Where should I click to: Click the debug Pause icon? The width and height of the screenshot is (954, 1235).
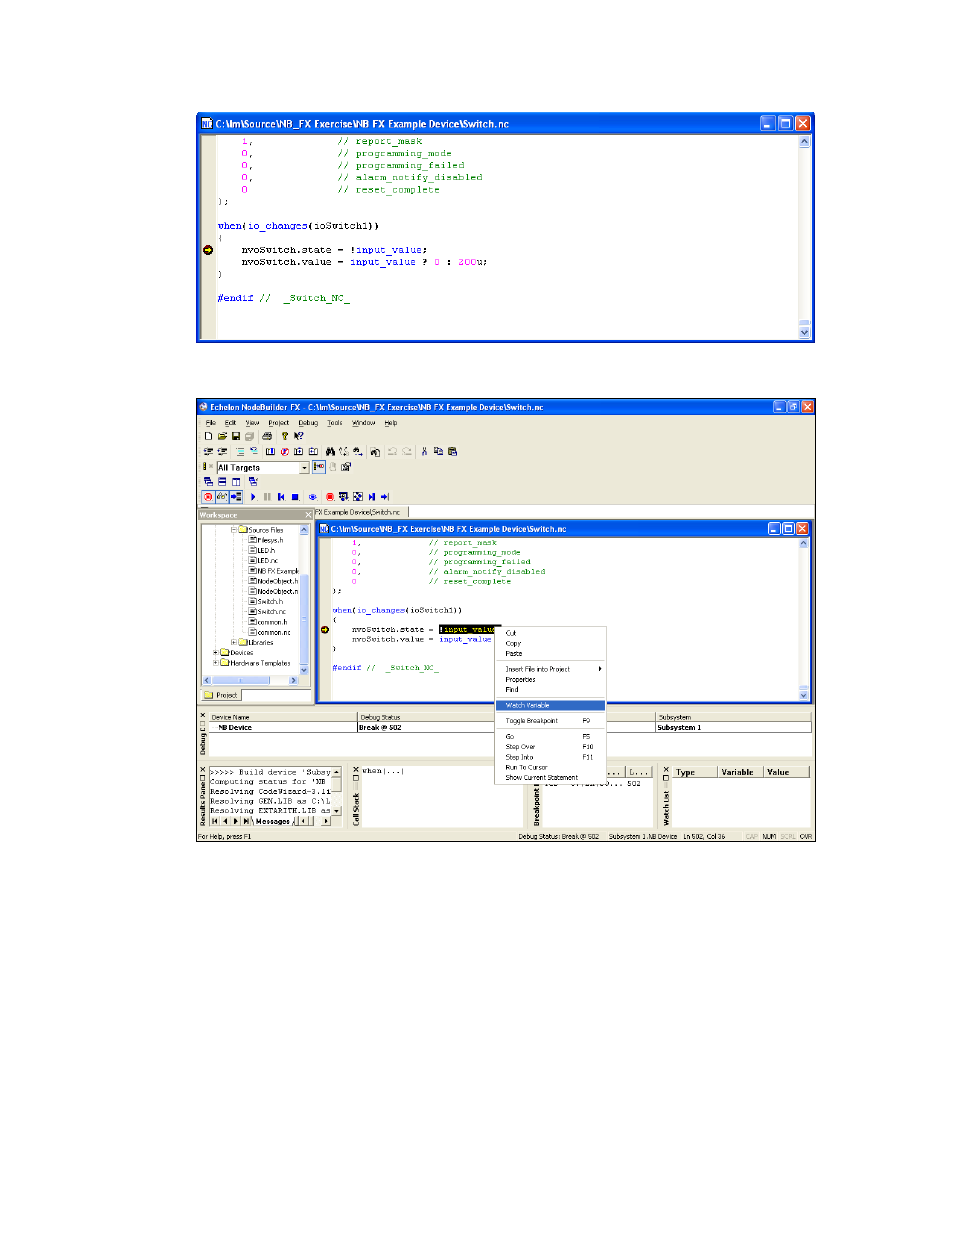(x=267, y=496)
